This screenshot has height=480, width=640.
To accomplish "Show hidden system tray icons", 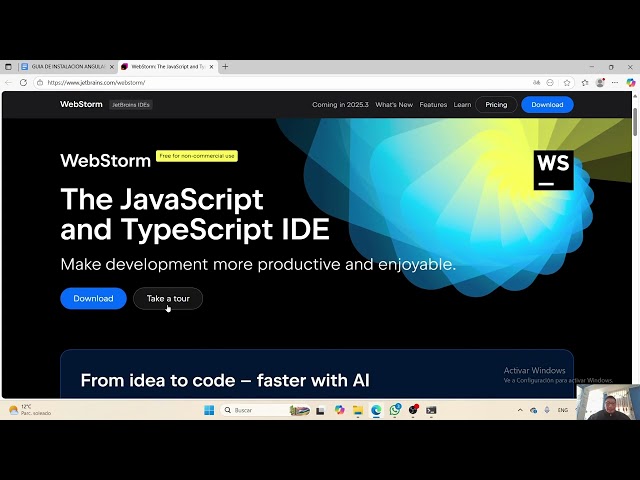I will [x=520, y=410].
